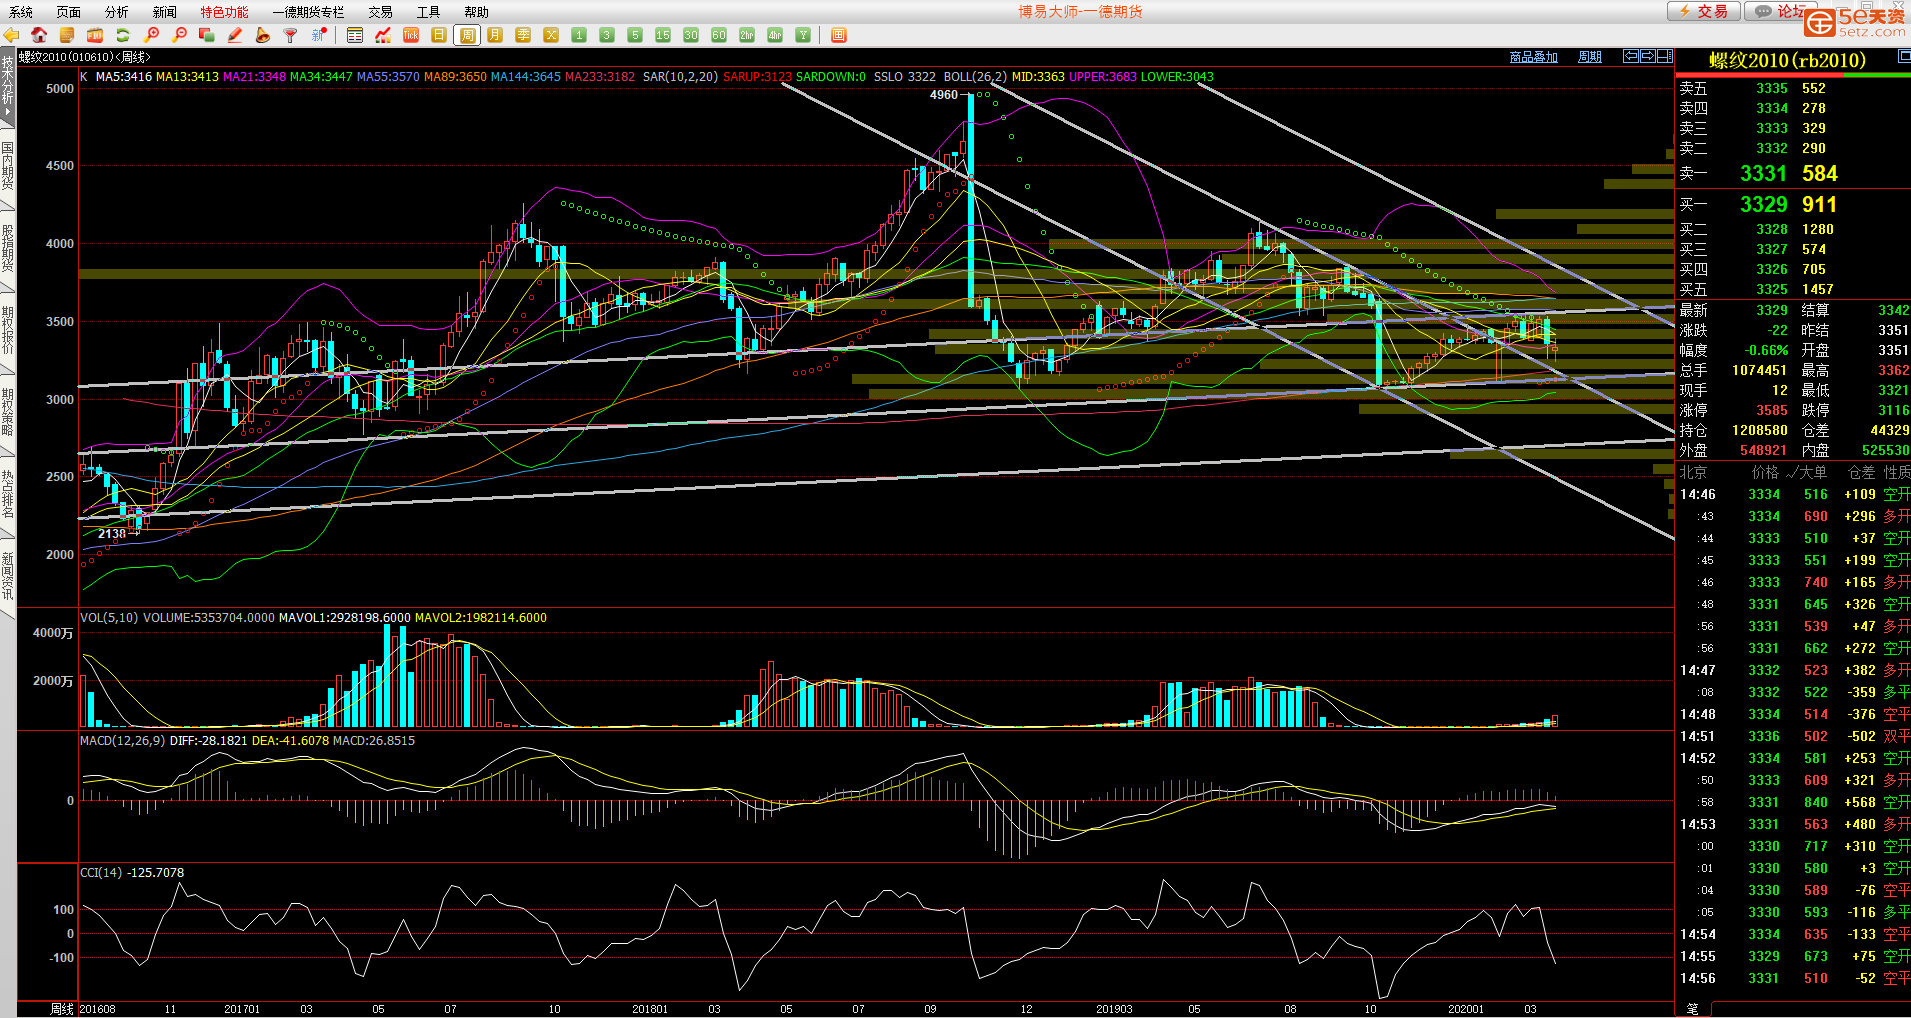The height and width of the screenshot is (1018, 1911).
Task: Click the 周线 label at bottom-left
Action: click(x=62, y=1009)
